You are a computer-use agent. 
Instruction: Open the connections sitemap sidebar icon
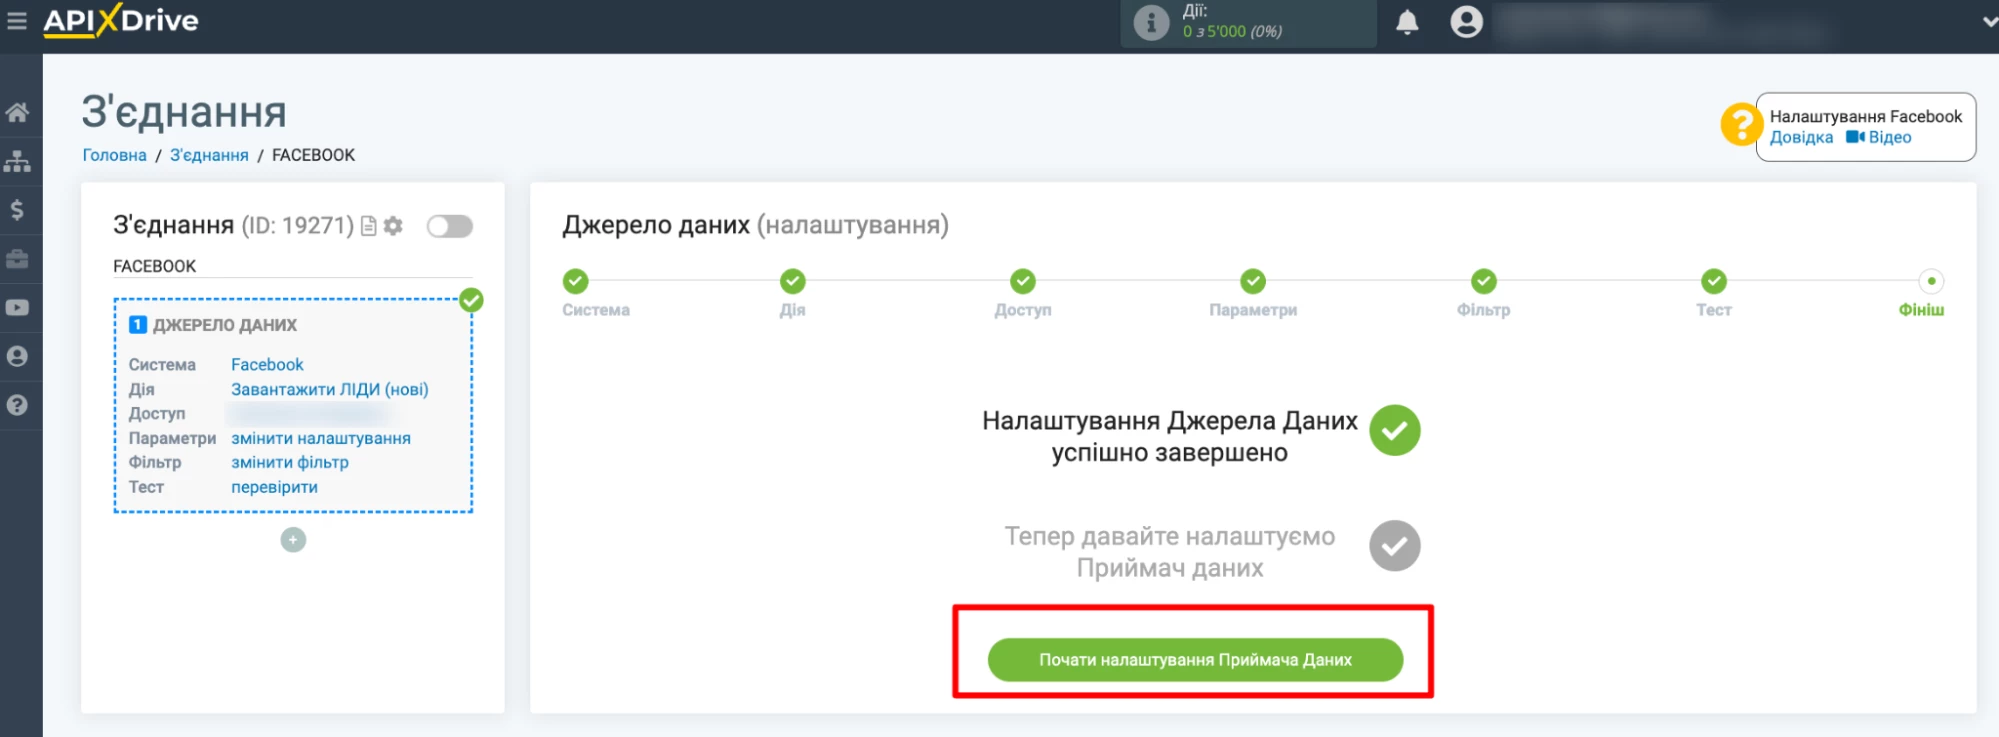(x=17, y=161)
